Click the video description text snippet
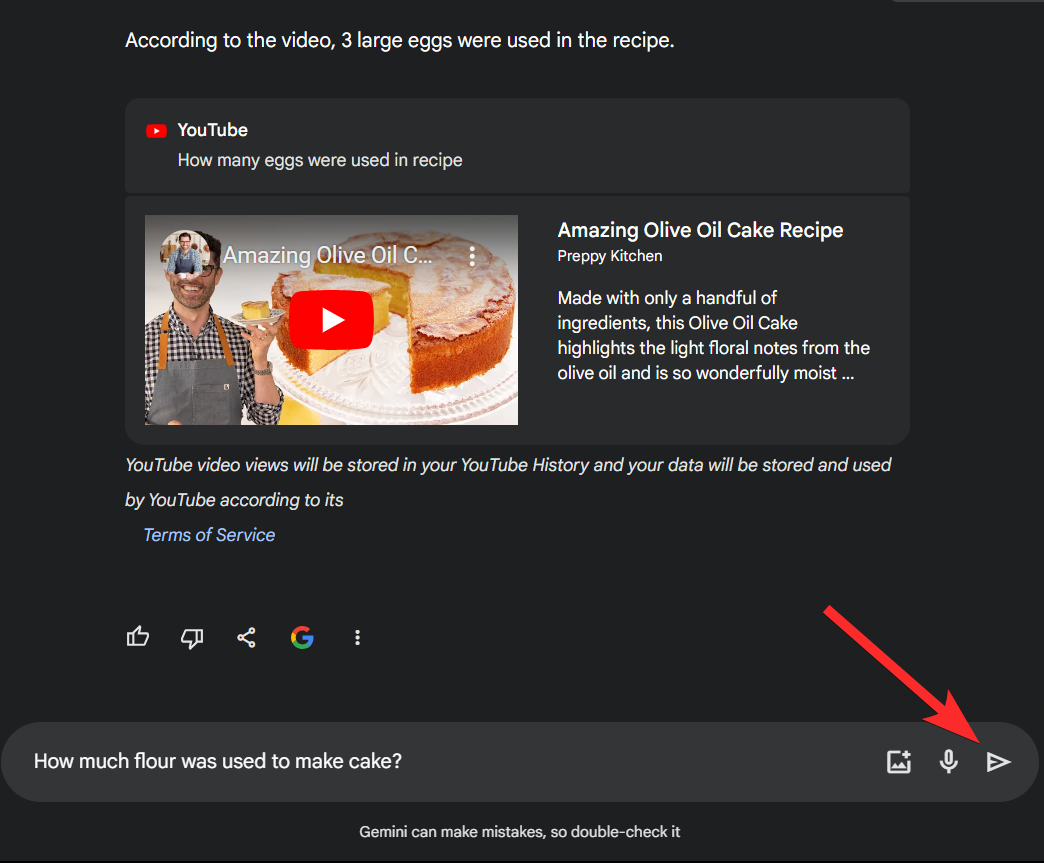The width and height of the screenshot is (1044, 863). tap(713, 336)
